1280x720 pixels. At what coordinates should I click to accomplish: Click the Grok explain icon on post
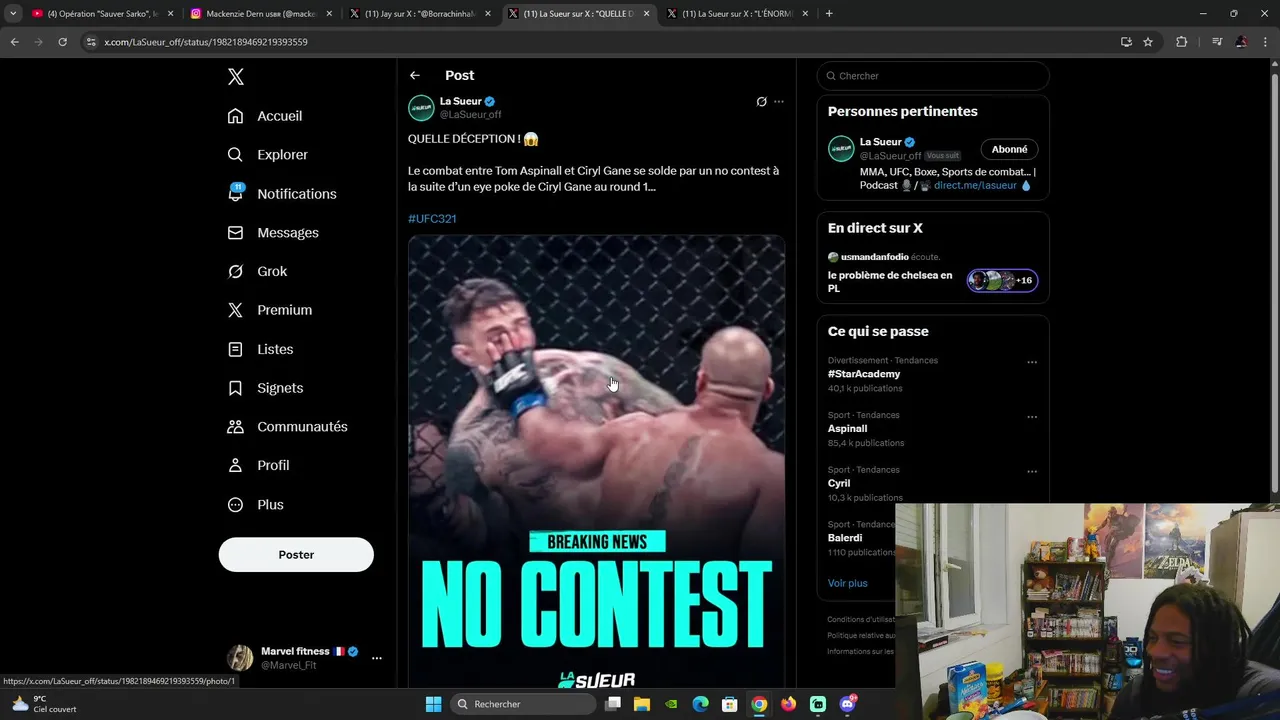pyautogui.click(x=761, y=102)
